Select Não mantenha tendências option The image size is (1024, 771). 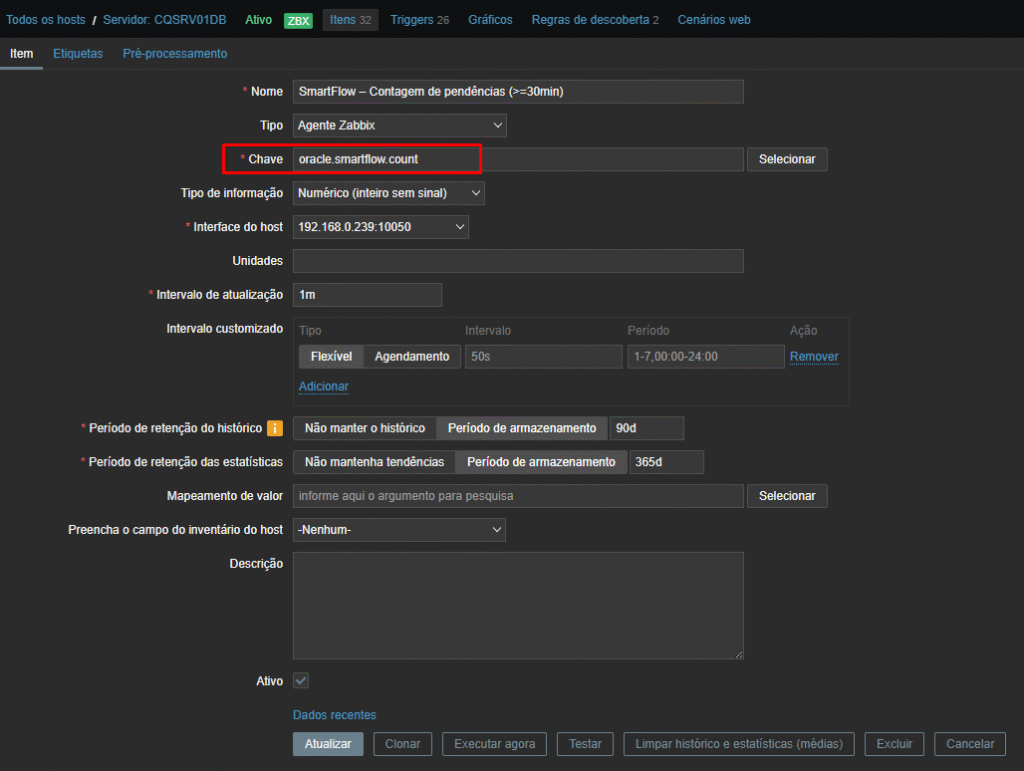pos(374,462)
